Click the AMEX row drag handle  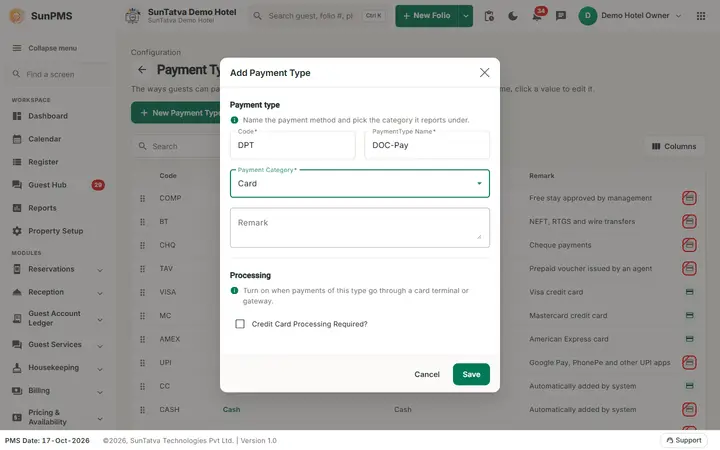(142, 339)
